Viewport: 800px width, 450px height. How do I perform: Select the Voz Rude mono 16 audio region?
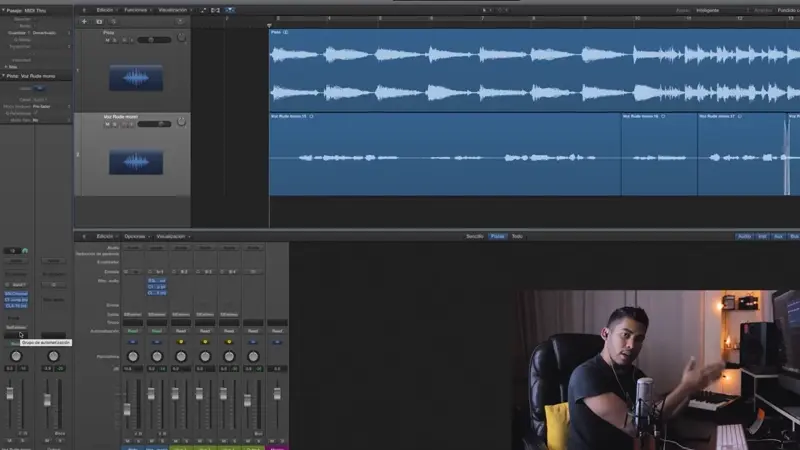click(659, 154)
